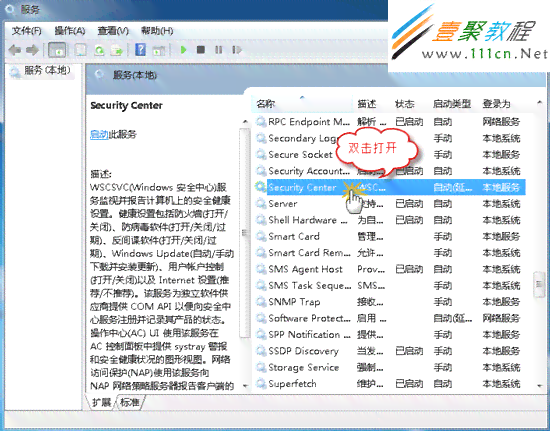Viewport: 550px width, 431px height.
Task: Restart service using the restart icon
Action: coord(237,50)
